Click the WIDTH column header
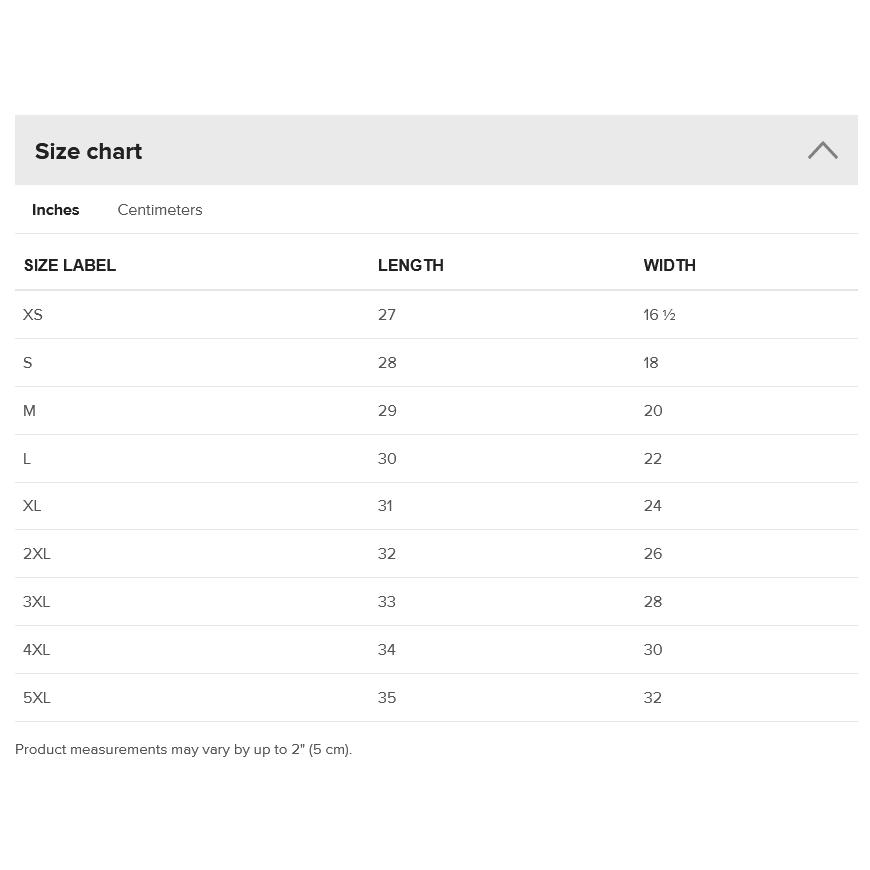Screen dimensions: 870x870 pos(669,265)
